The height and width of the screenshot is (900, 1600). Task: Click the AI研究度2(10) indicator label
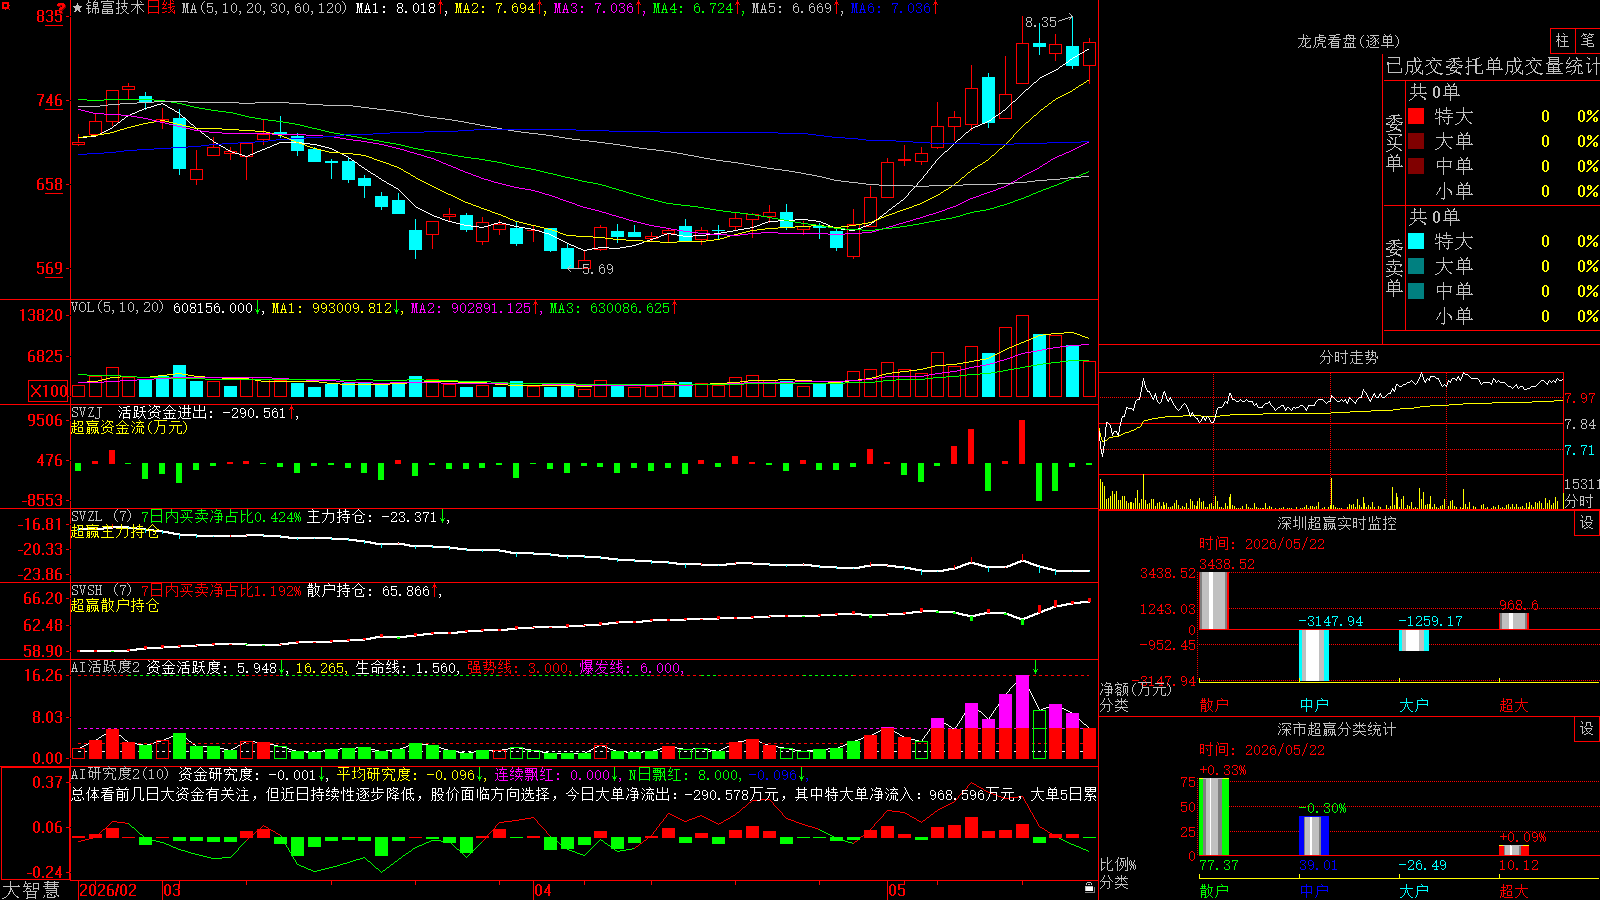click(x=121, y=774)
